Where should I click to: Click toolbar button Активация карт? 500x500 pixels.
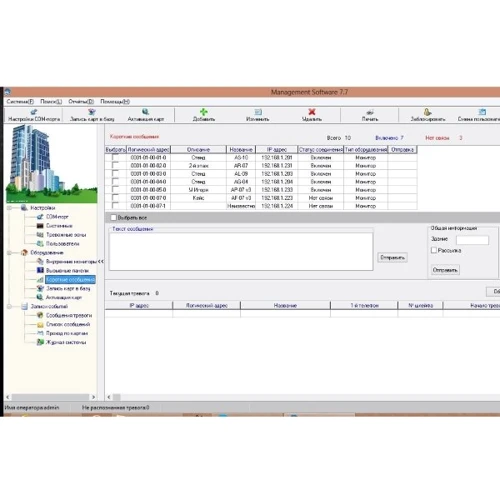tap(146, 115)
